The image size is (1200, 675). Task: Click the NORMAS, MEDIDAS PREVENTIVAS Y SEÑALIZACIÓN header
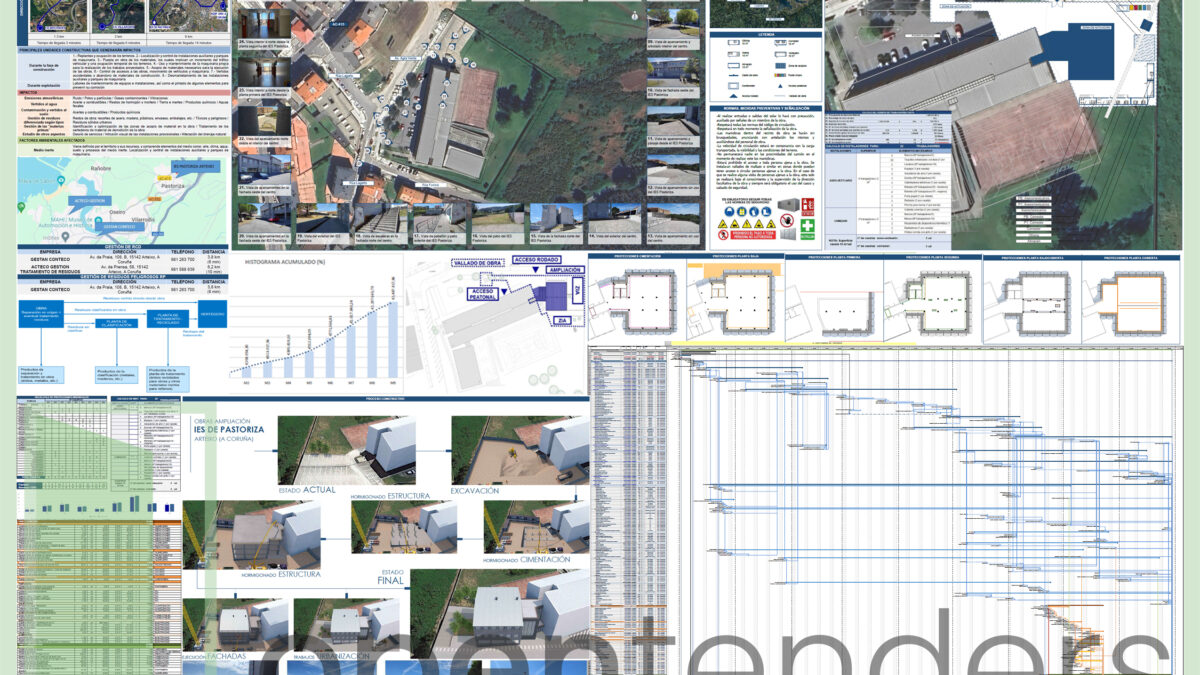click(x=766, y=106)
